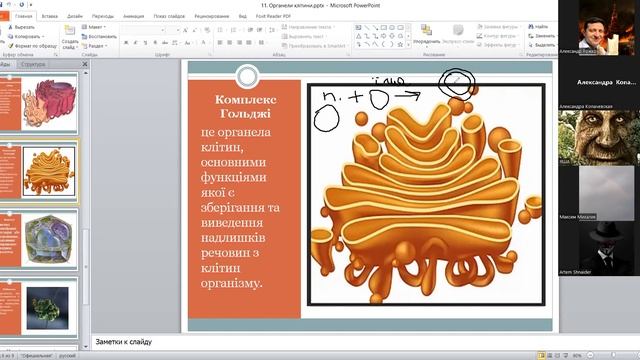
Task: Open the font size combo box
Action: 173,30
